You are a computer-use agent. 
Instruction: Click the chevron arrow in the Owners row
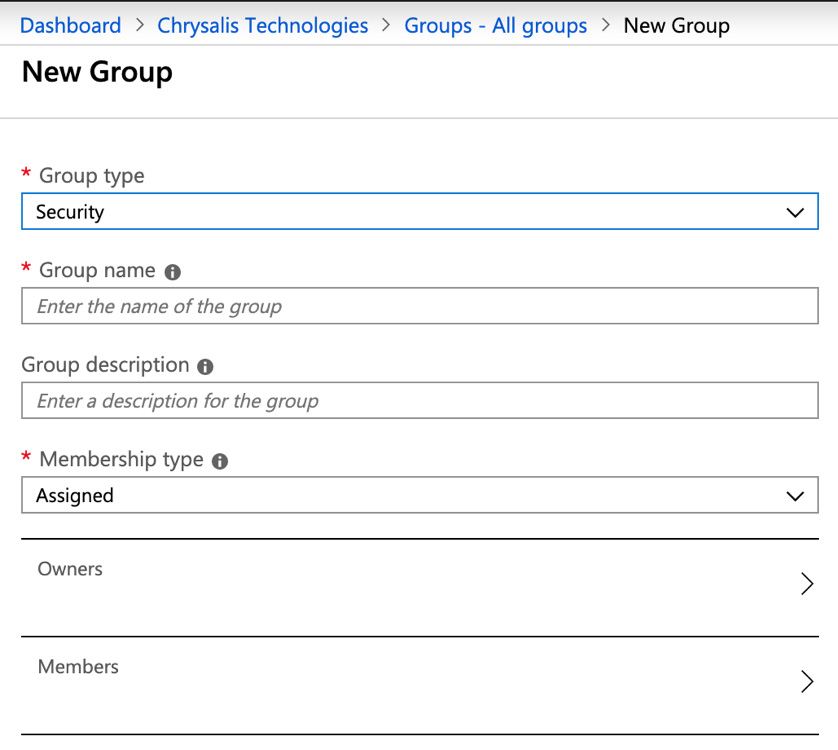(x=807, y=584)
